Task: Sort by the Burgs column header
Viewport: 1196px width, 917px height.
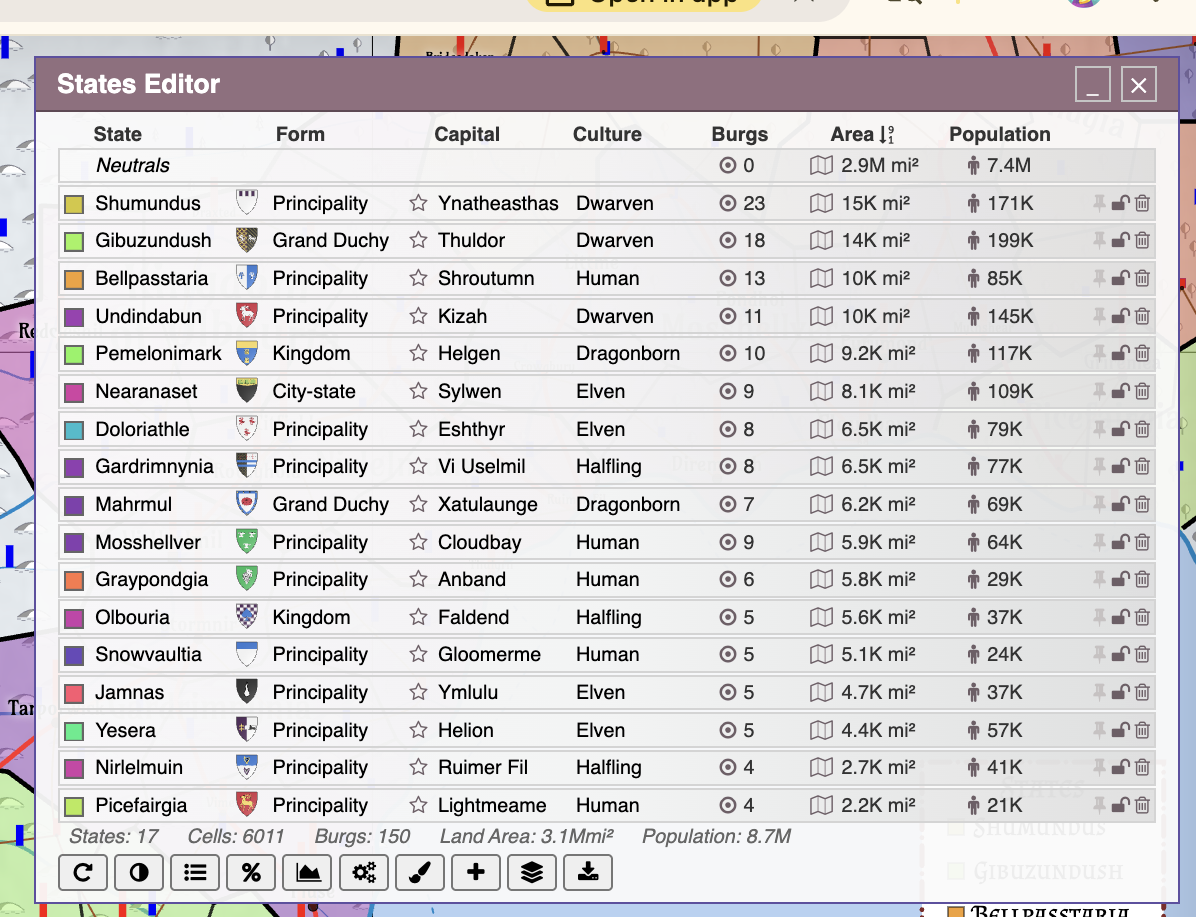Action: 739,134
